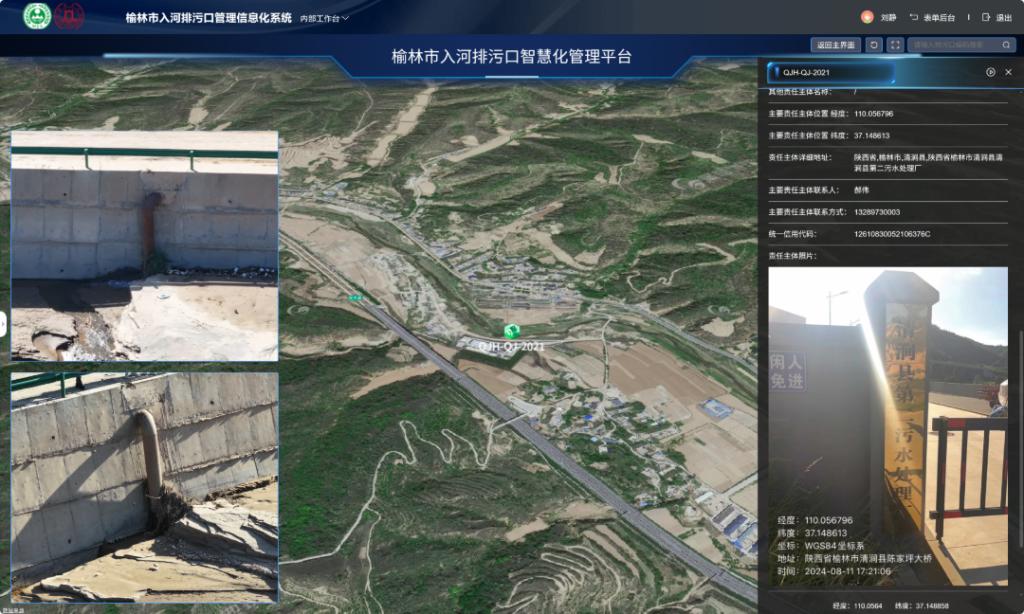Open the lower pipe outlet photo

click(144, 487)
